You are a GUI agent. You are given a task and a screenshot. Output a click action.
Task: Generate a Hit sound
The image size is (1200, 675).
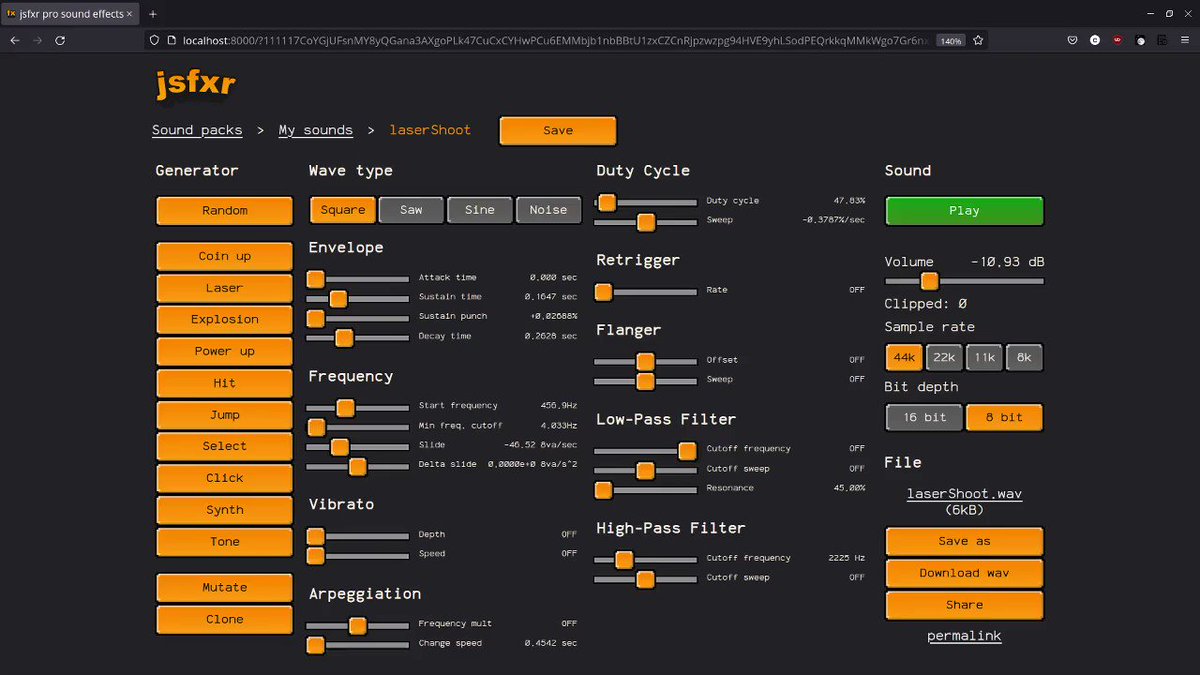click(x=225, y=383)
